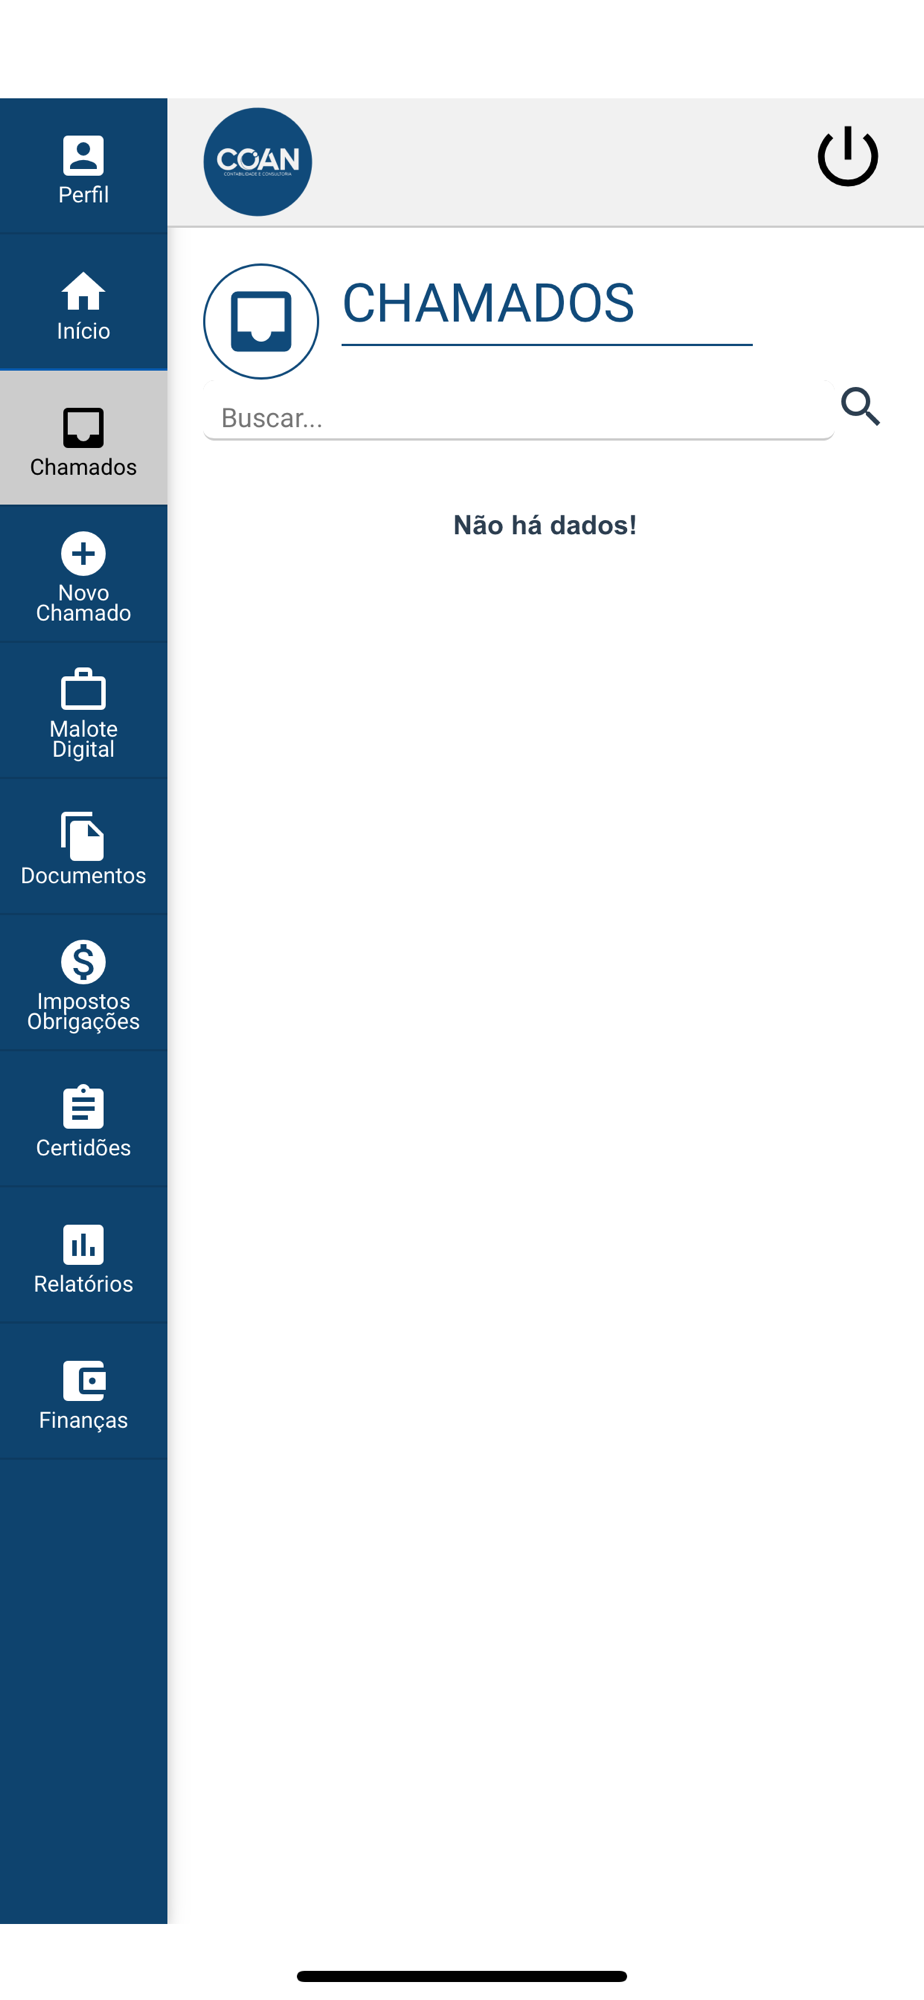The height and width of the screenshot is (2000, 924).
Task: Open the Malote Digital briefcase icon
Action: pos(83,689)
